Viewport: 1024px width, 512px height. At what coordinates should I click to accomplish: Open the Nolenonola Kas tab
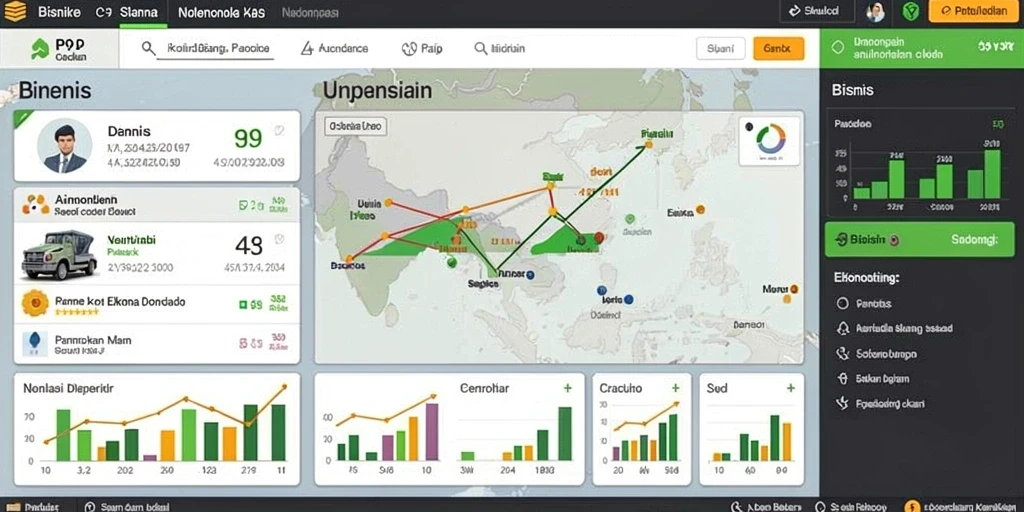pos(221,12)
